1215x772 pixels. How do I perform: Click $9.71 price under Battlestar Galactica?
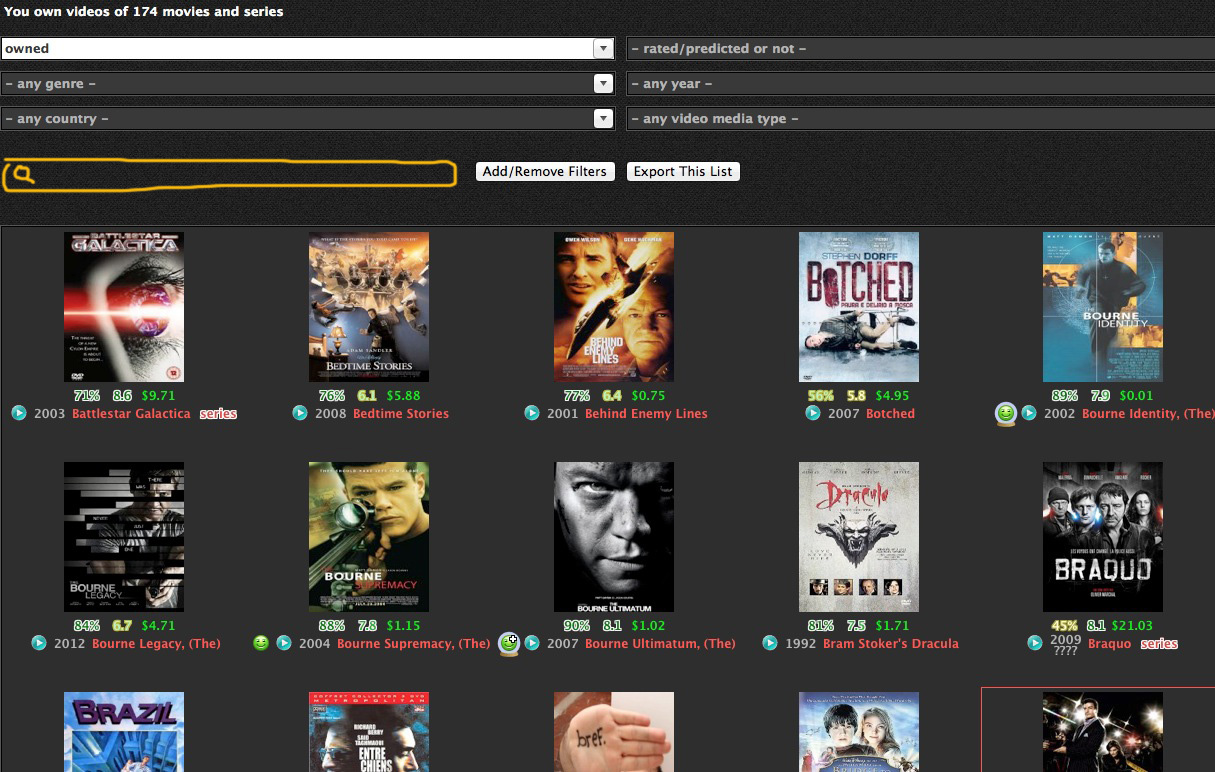click(158, 396)
